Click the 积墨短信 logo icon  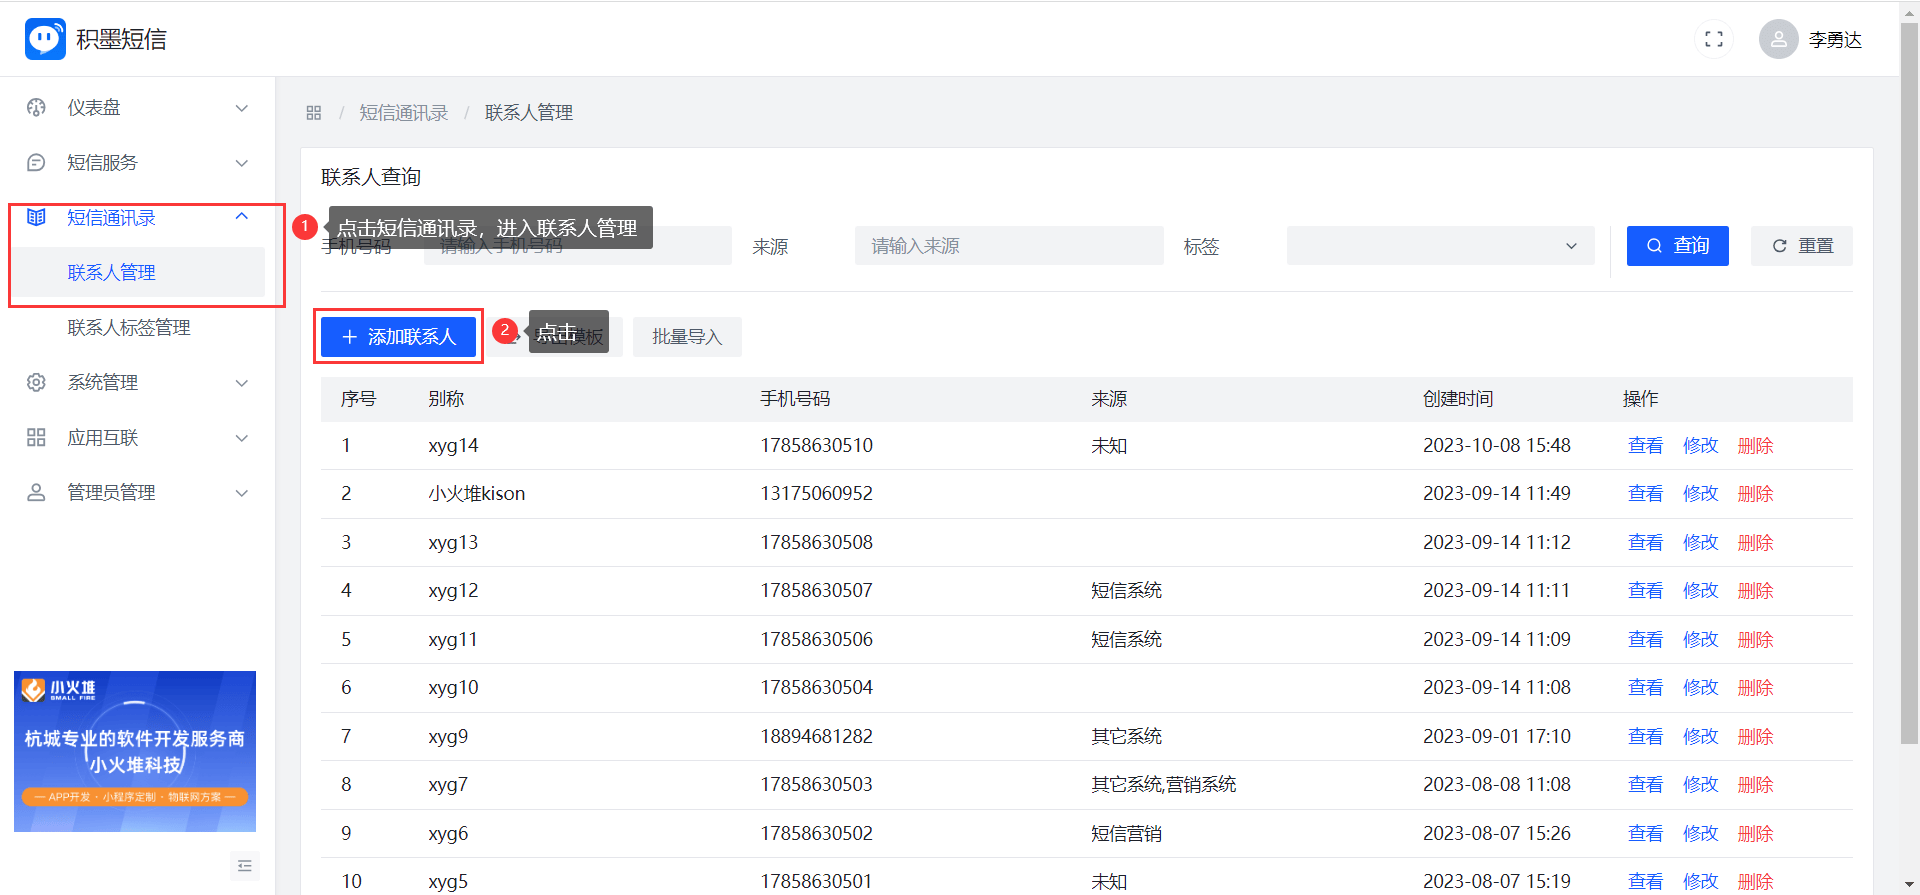(45, 39)
